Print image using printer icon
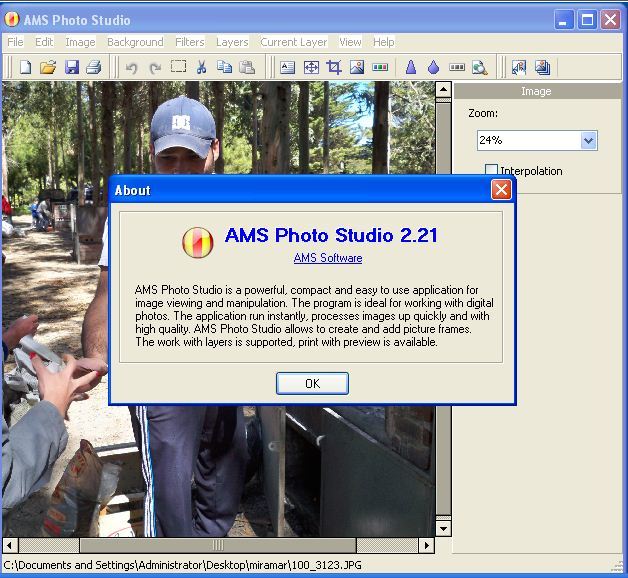 point(94,67)
